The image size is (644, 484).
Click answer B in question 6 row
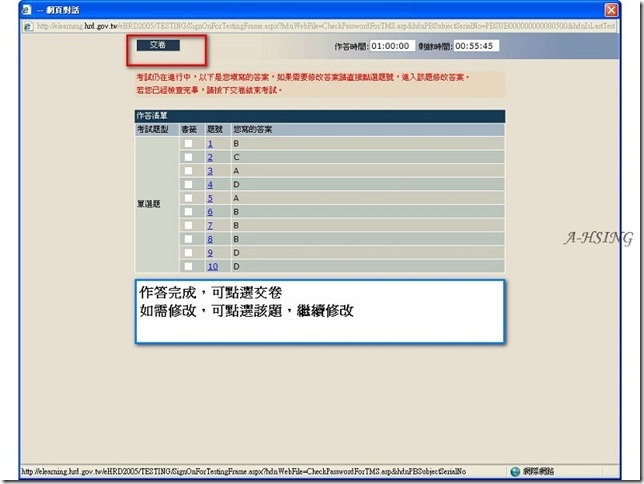[236, 212]
